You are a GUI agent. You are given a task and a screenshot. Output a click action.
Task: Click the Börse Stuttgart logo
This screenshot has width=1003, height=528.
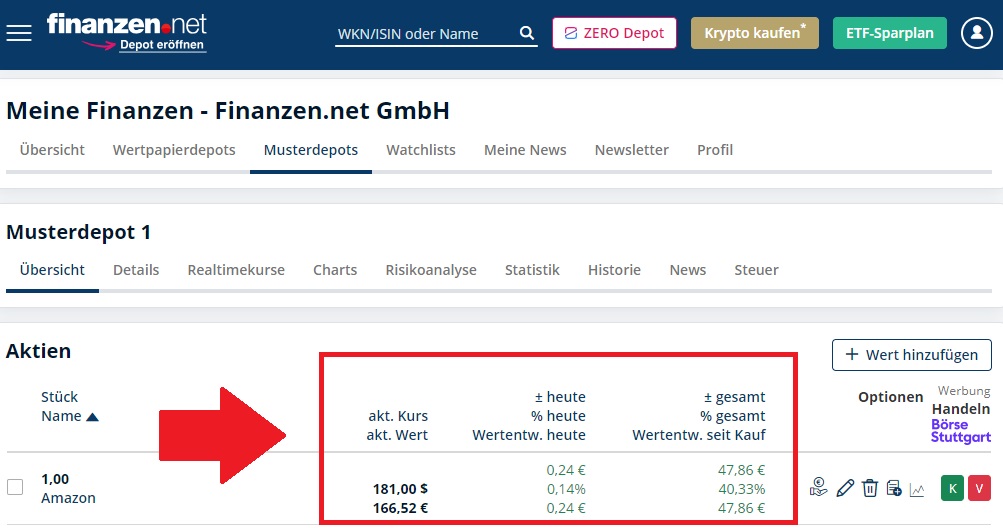tap(961, 431)
